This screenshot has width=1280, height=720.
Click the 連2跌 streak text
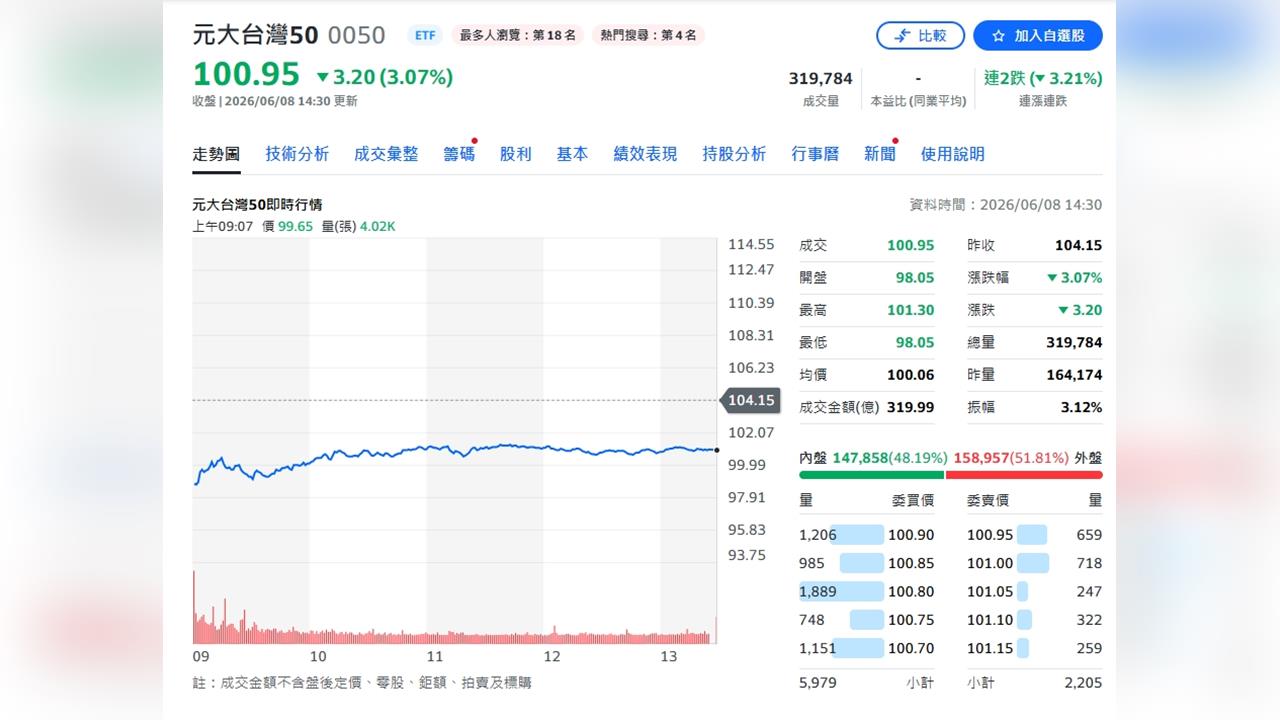click(1043, 78)
